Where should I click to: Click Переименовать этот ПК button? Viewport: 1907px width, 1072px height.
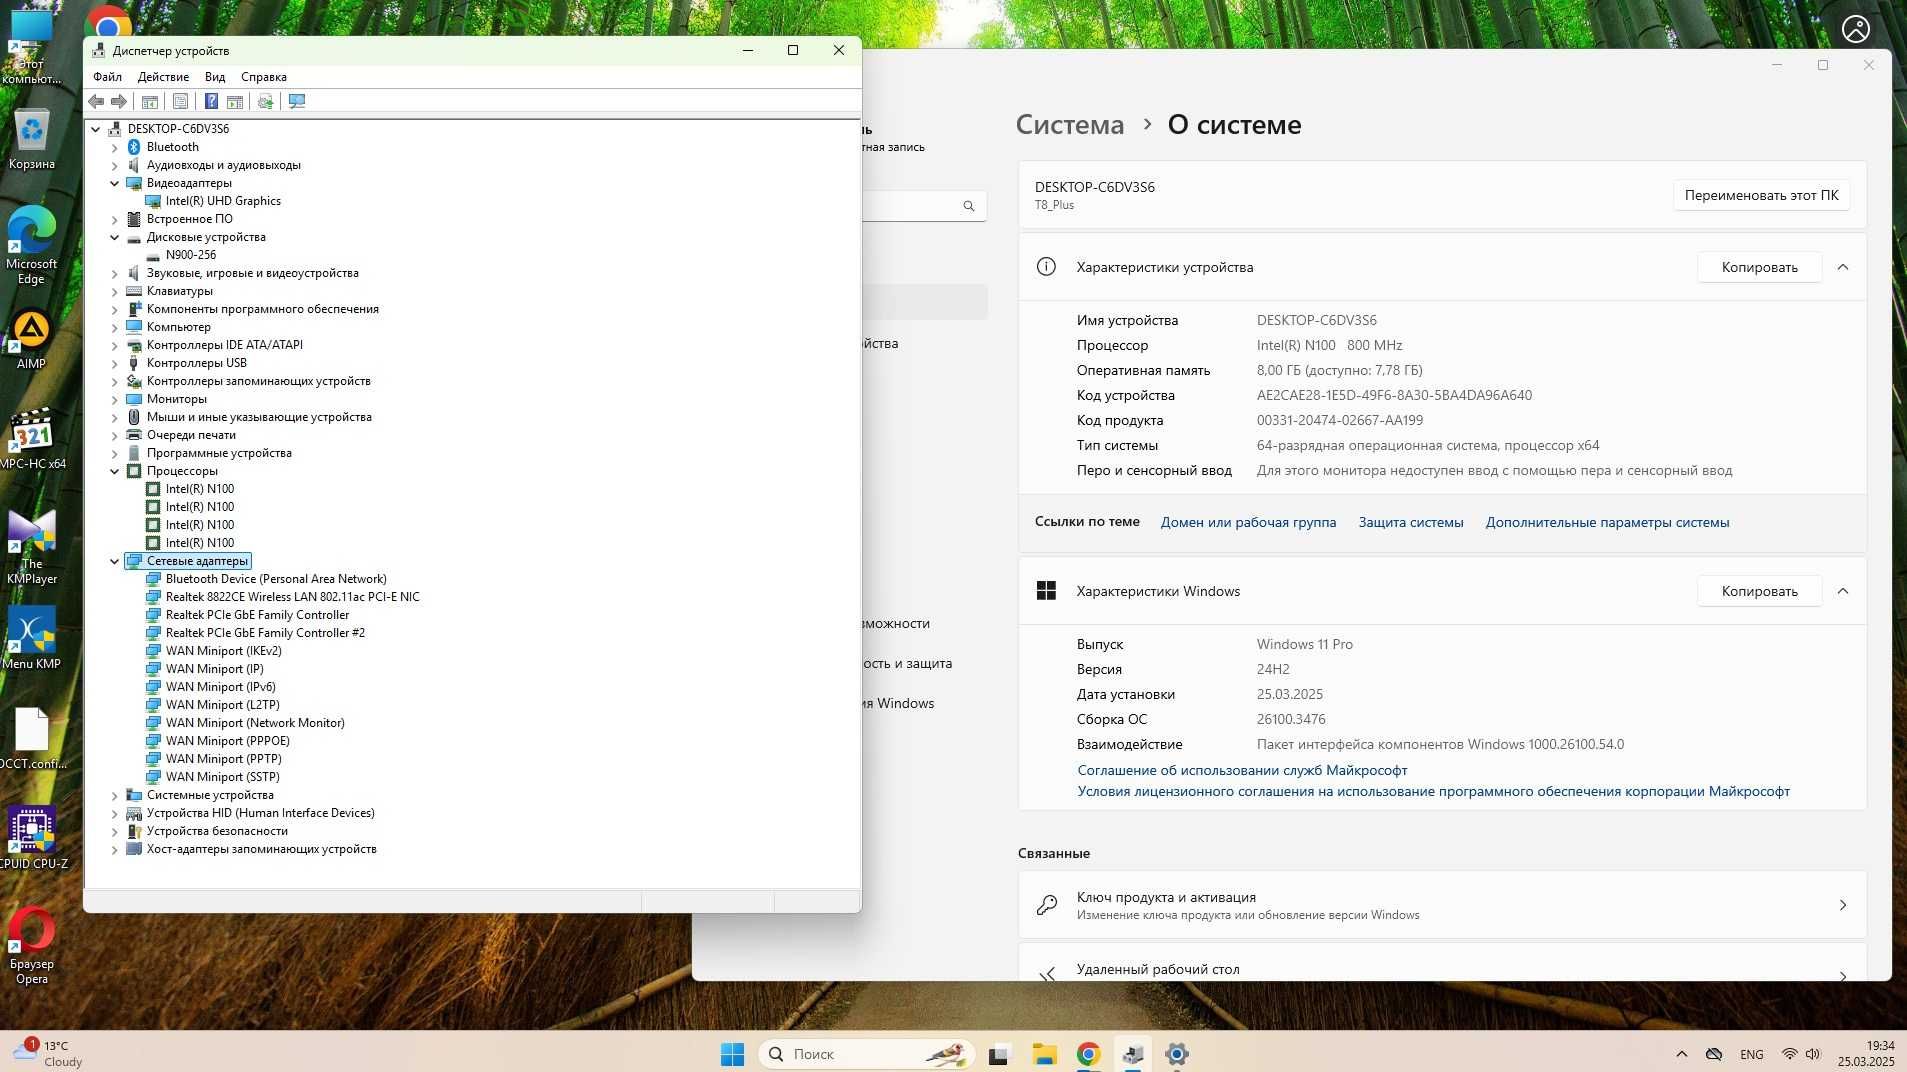pos(1761,195)
